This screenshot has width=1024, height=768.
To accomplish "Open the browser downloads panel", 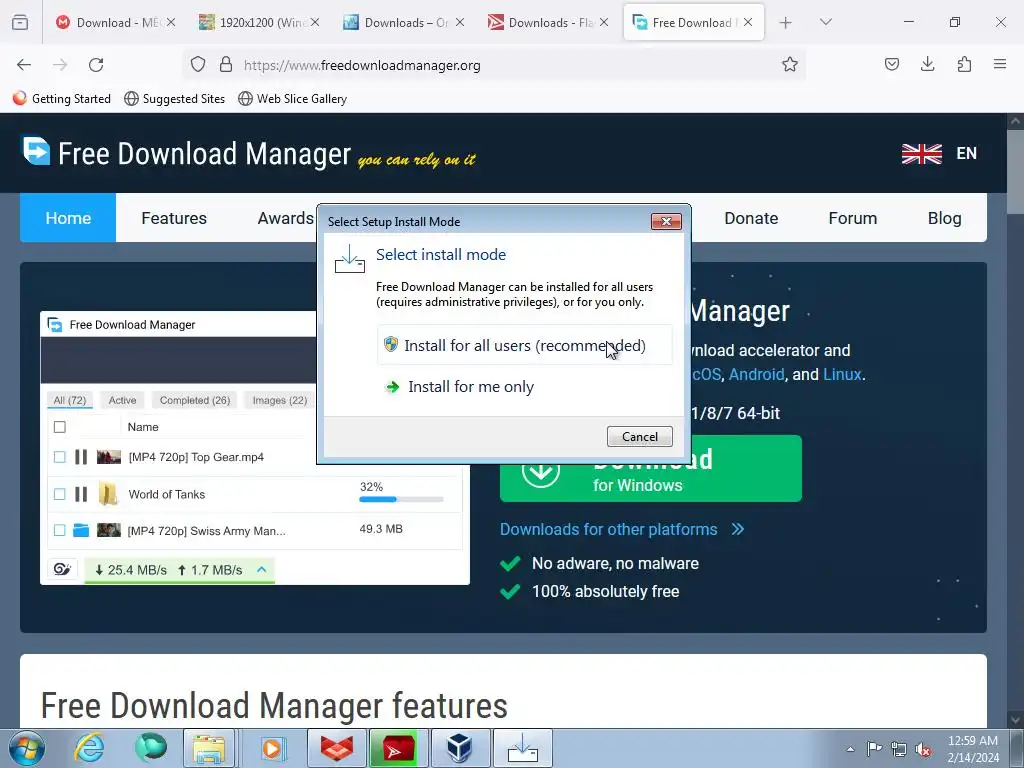I will click(x=927, y=64).
